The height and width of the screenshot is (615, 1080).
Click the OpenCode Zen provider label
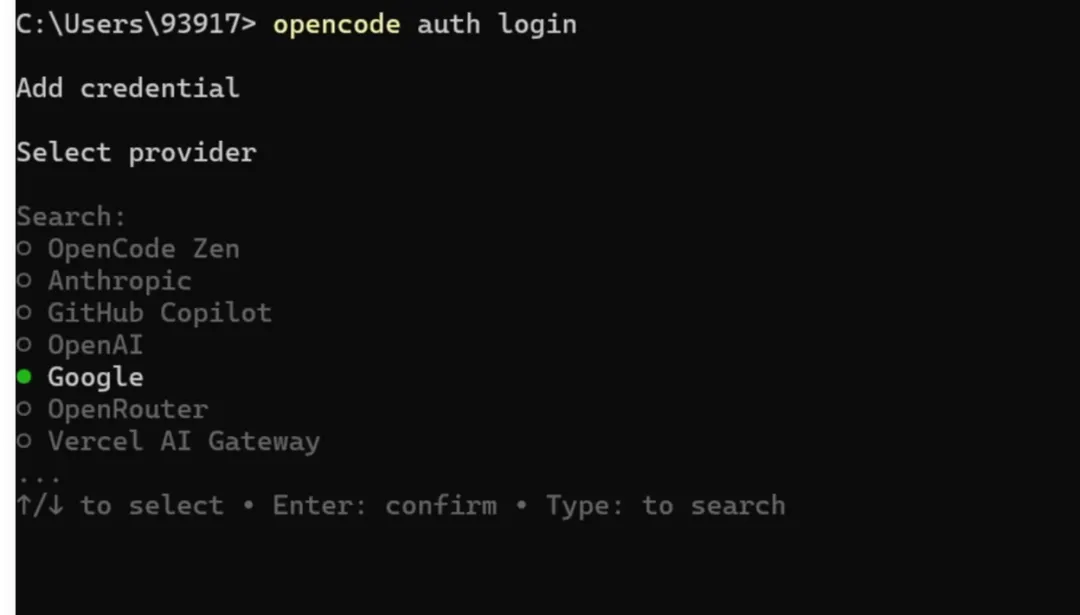point(143,249)
